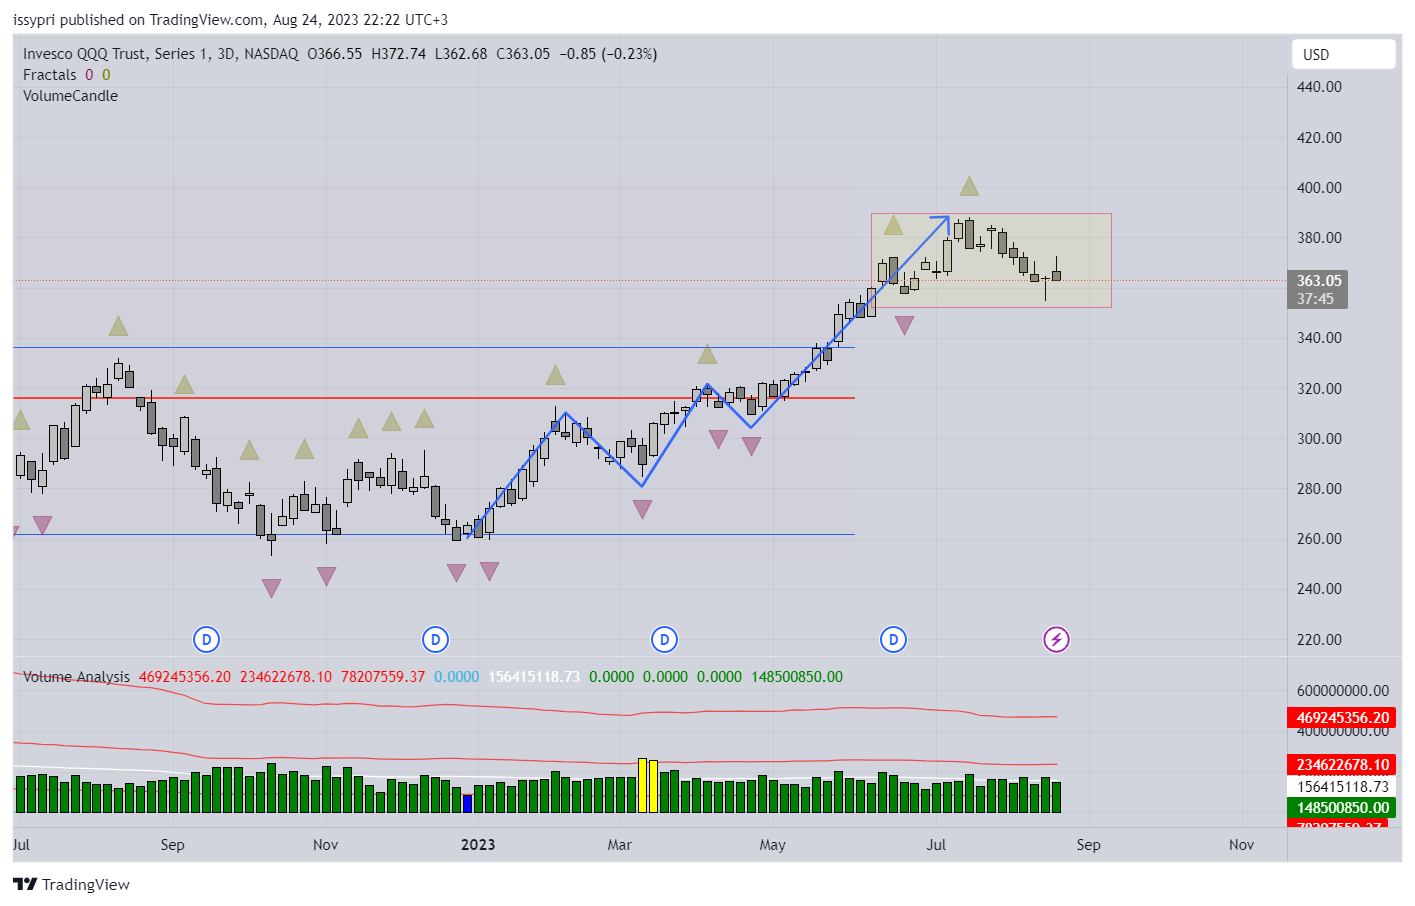The image size is (1415, 906).
Task: Click the 420.00 price axis label
Action: [1319, 137]
